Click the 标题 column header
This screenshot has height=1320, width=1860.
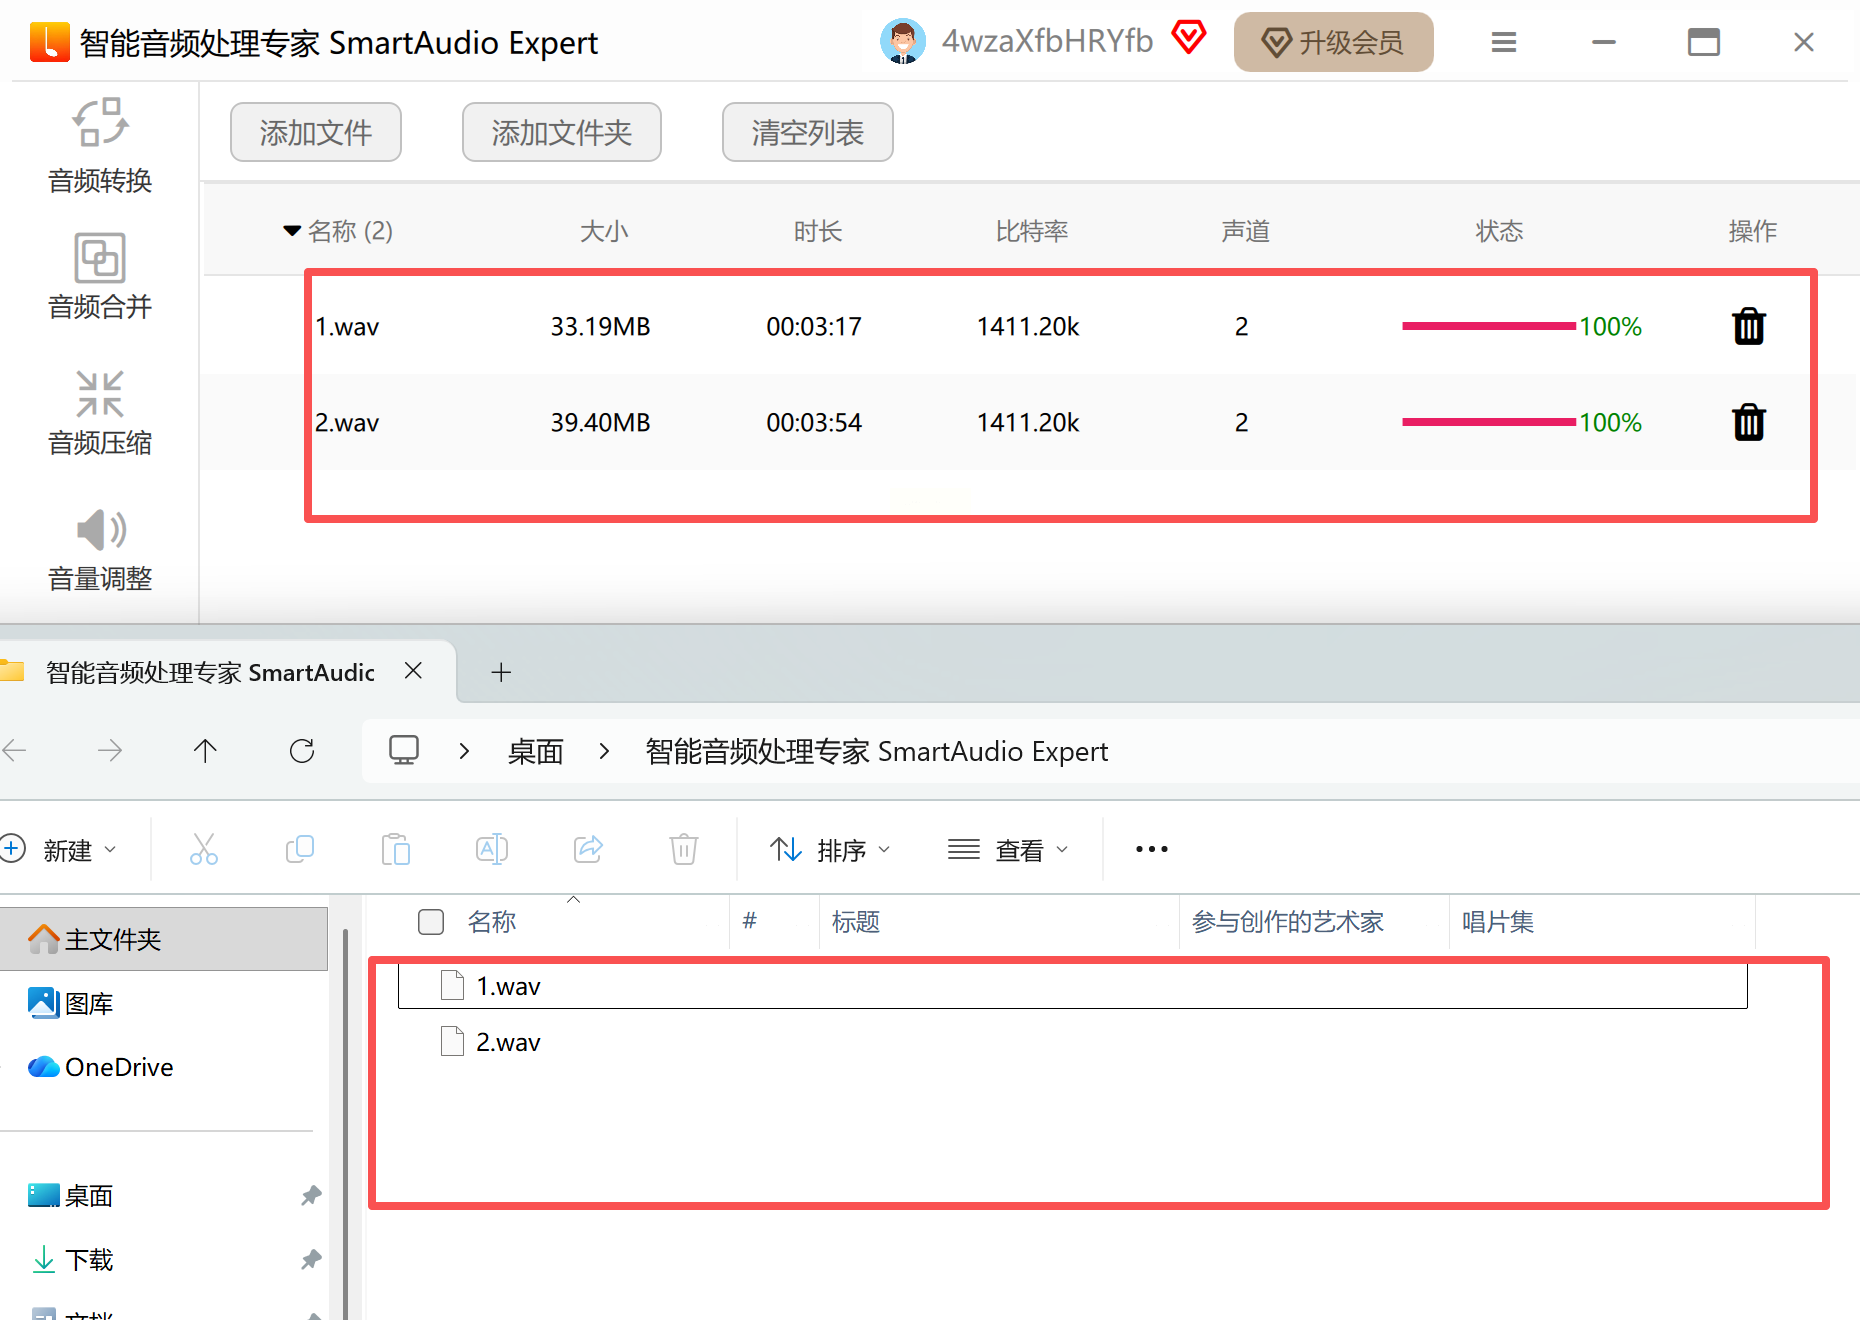(x=856, y=921)
